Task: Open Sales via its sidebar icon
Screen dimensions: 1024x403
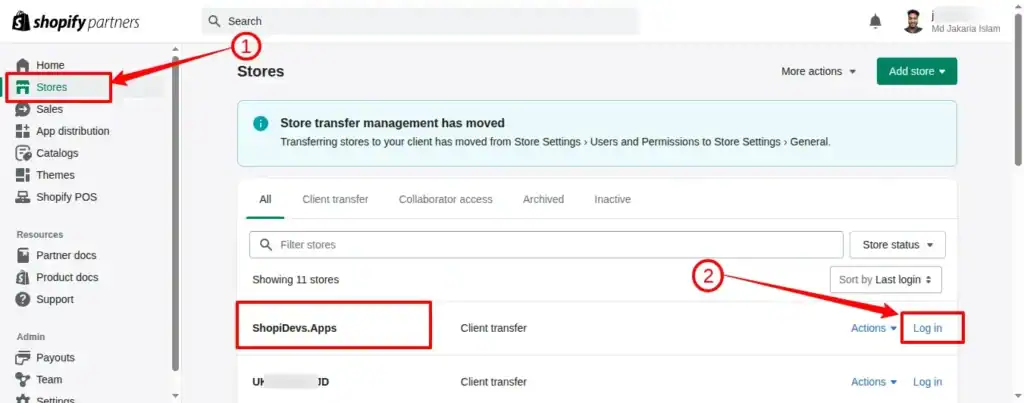Action: pos(23,109)
